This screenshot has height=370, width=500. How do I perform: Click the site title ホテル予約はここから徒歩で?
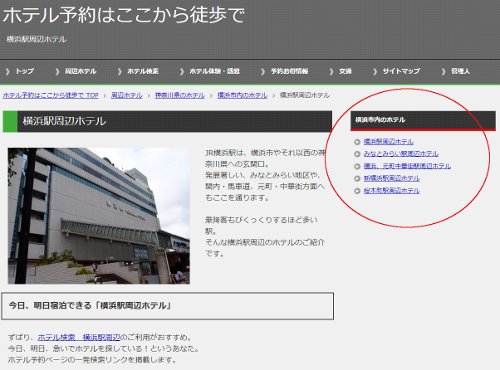pyautogui.click(x=124, y=15)
